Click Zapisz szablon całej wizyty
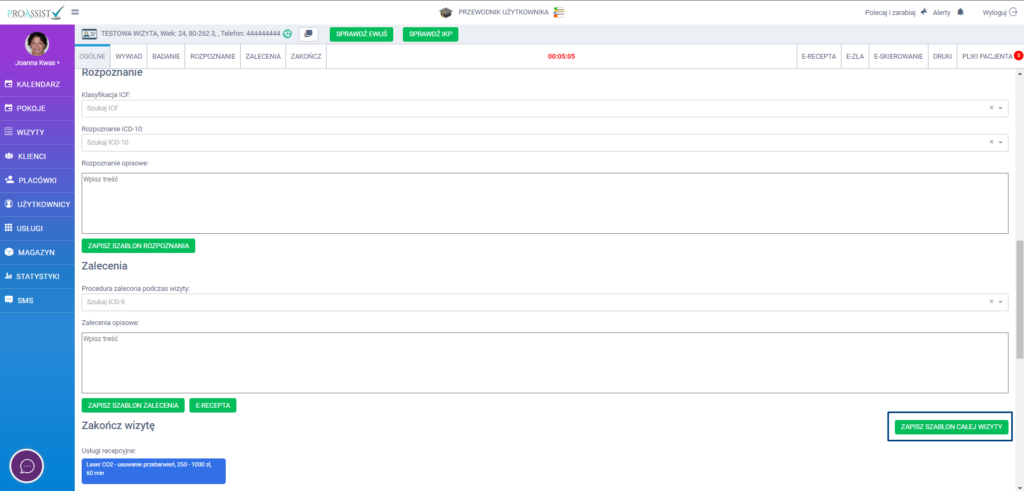1024x491 pixels. coord(951,427)
